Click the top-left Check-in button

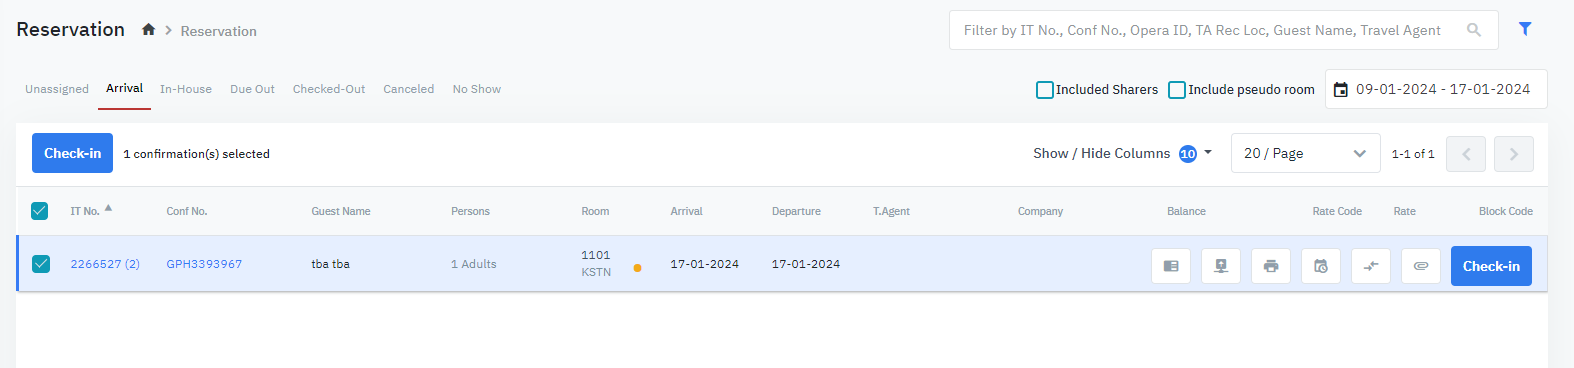click(72, 153)
